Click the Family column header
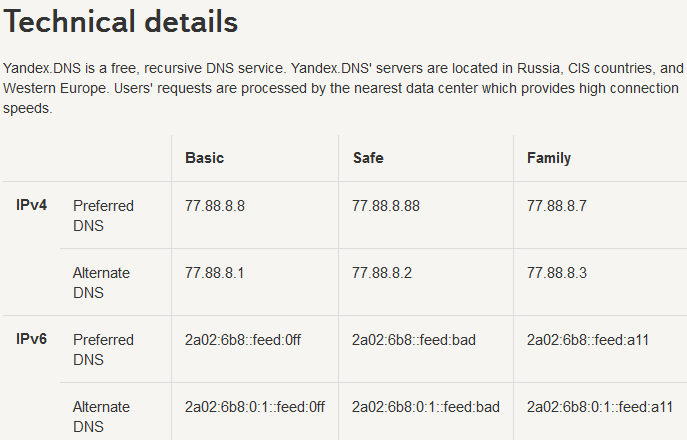687x440 pixels. (549, 158)
